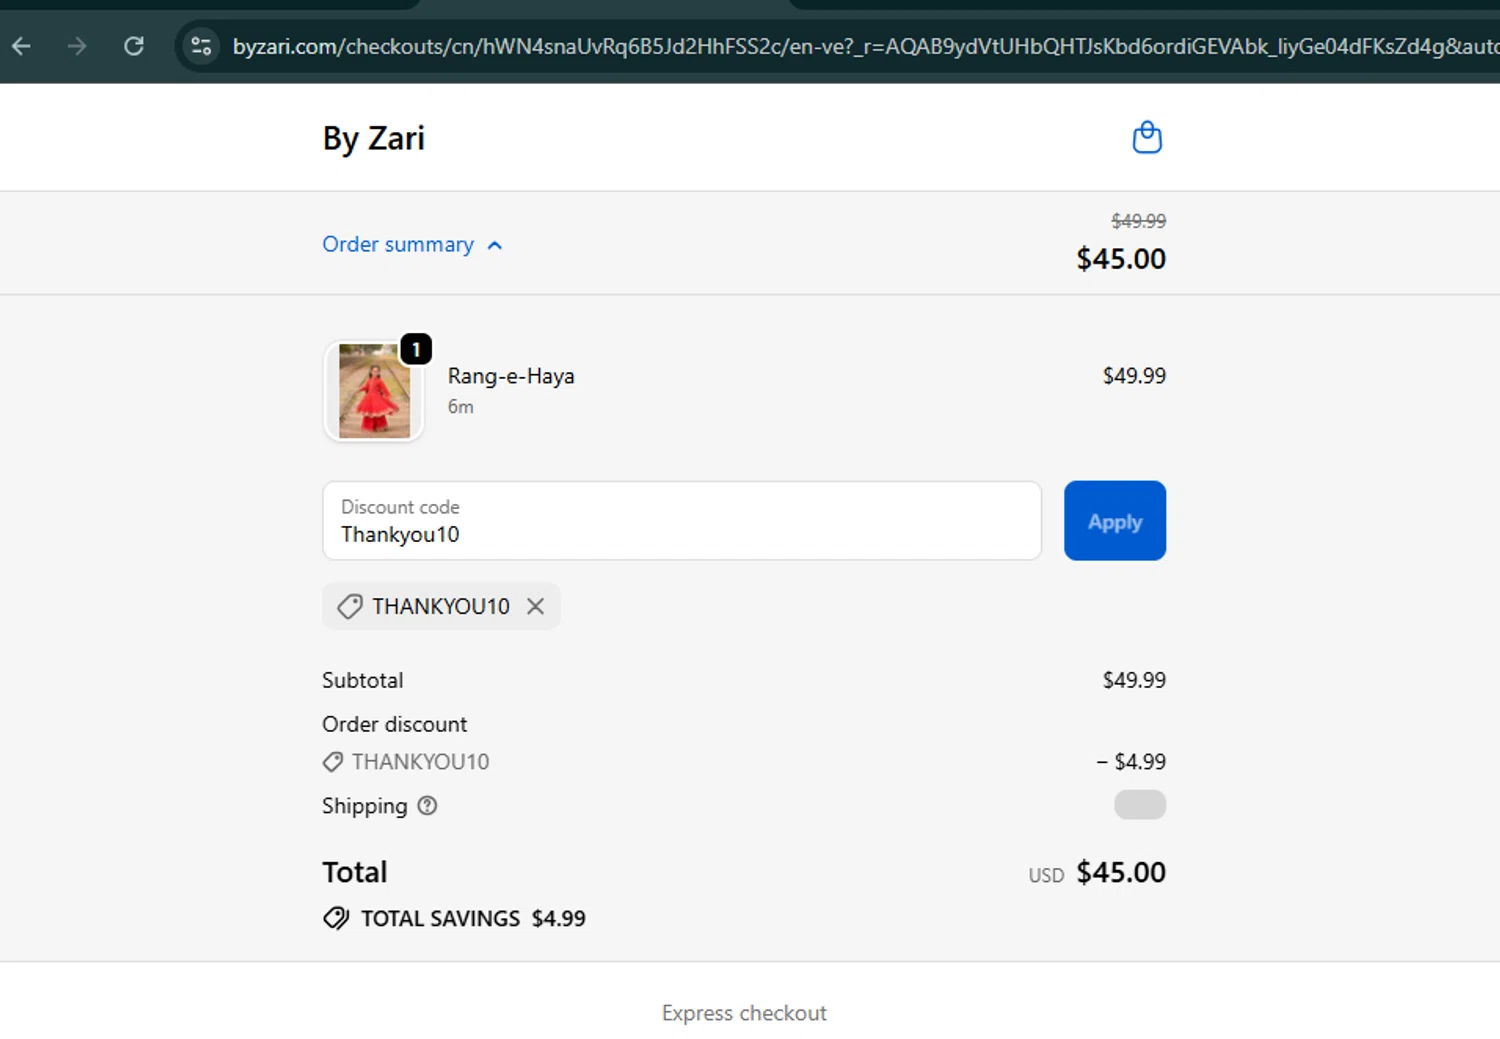Click the − $4.99 discount amount
Screen dimensions: 1500x1039
pyautogui.click(x=1131, y=762)
